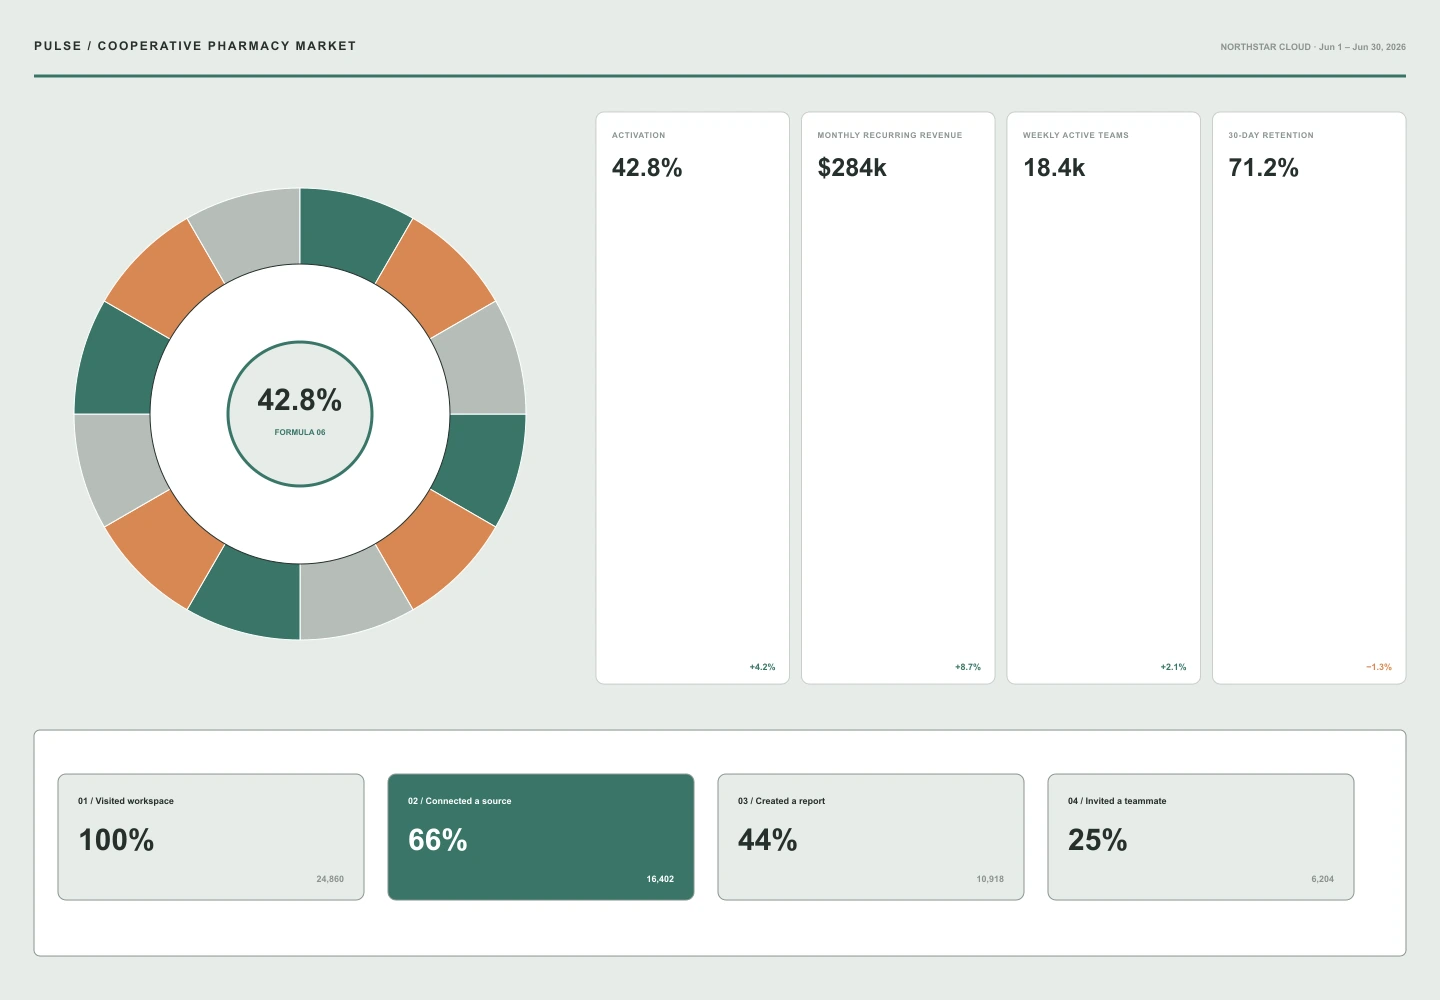The image size is (1440, 1000).
Task: Click the 24,860 count on Visited workspace
Action: (x=330, y=879)
